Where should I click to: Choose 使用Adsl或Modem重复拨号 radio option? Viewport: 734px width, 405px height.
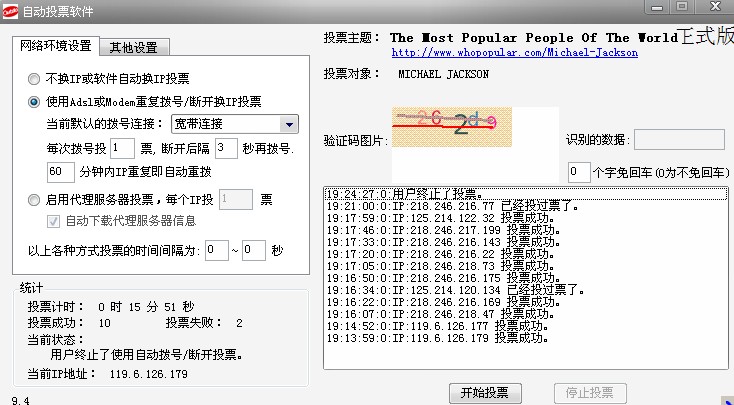click(x=35, y=101)
